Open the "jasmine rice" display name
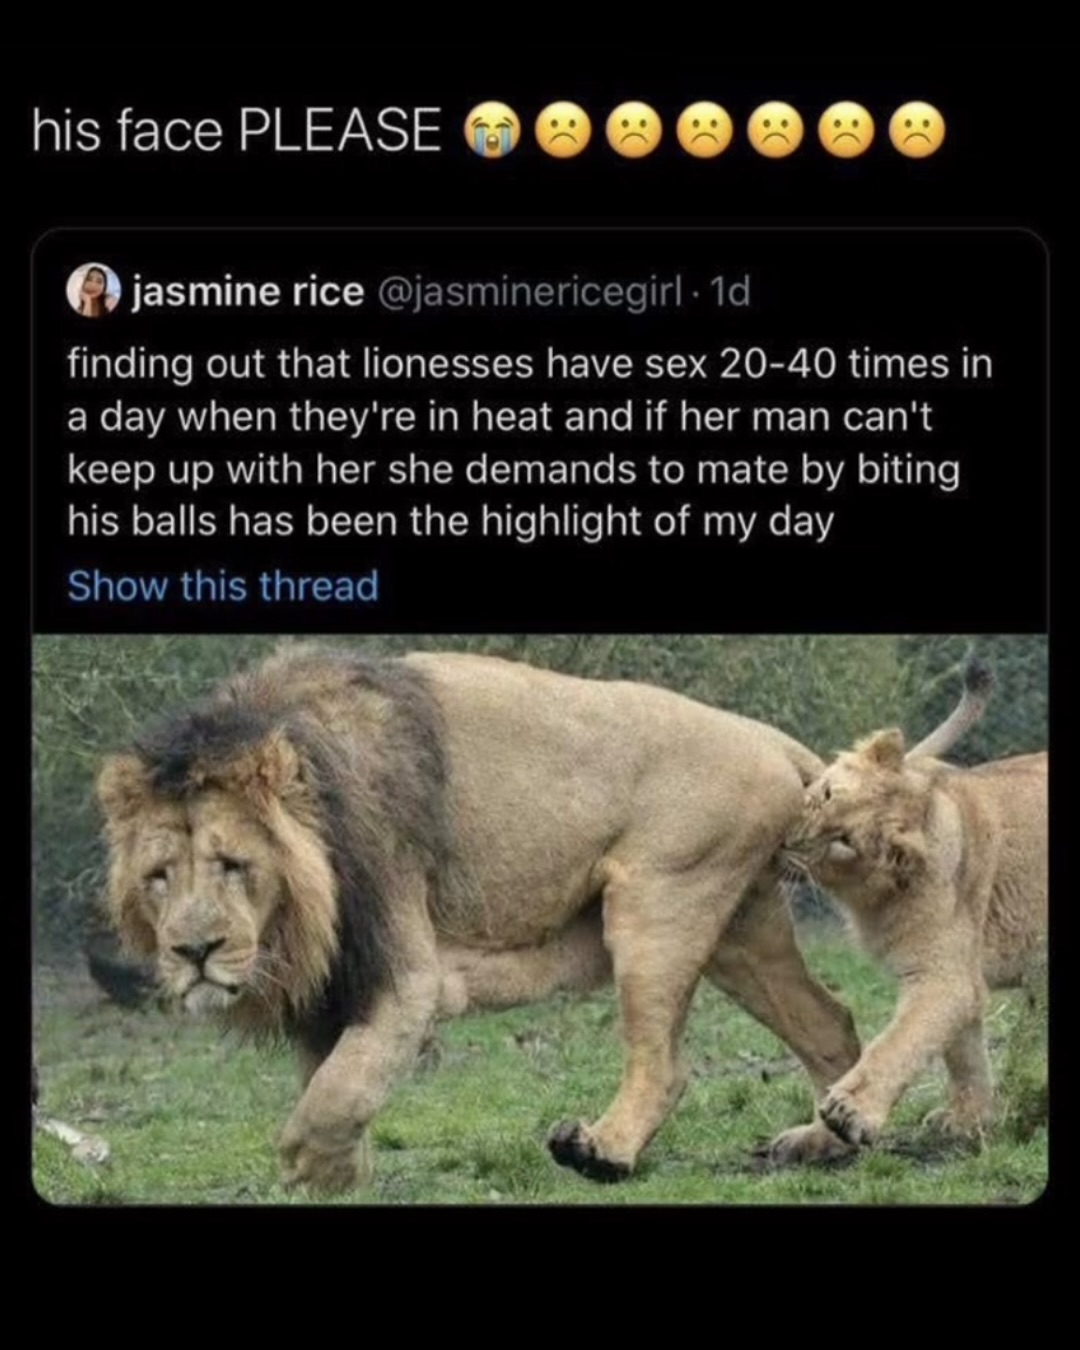Viewport: 1080px width, 1350px height. coord(249,292)
